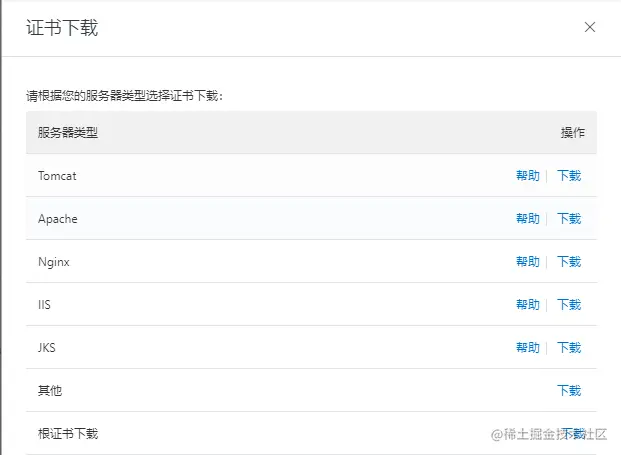Select the 其他 row label

coord(50,391)
